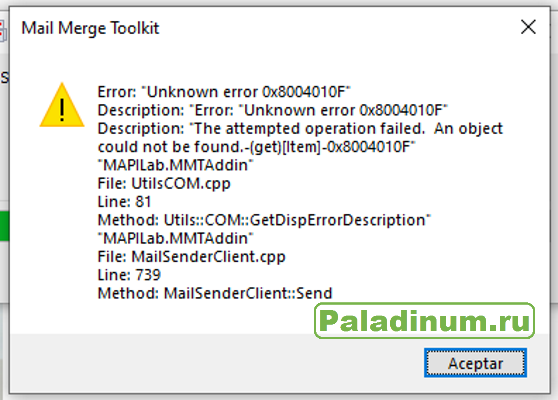
Task: Click the partially hidden red icon behind dialog
Action: click(x=3, y=30)
